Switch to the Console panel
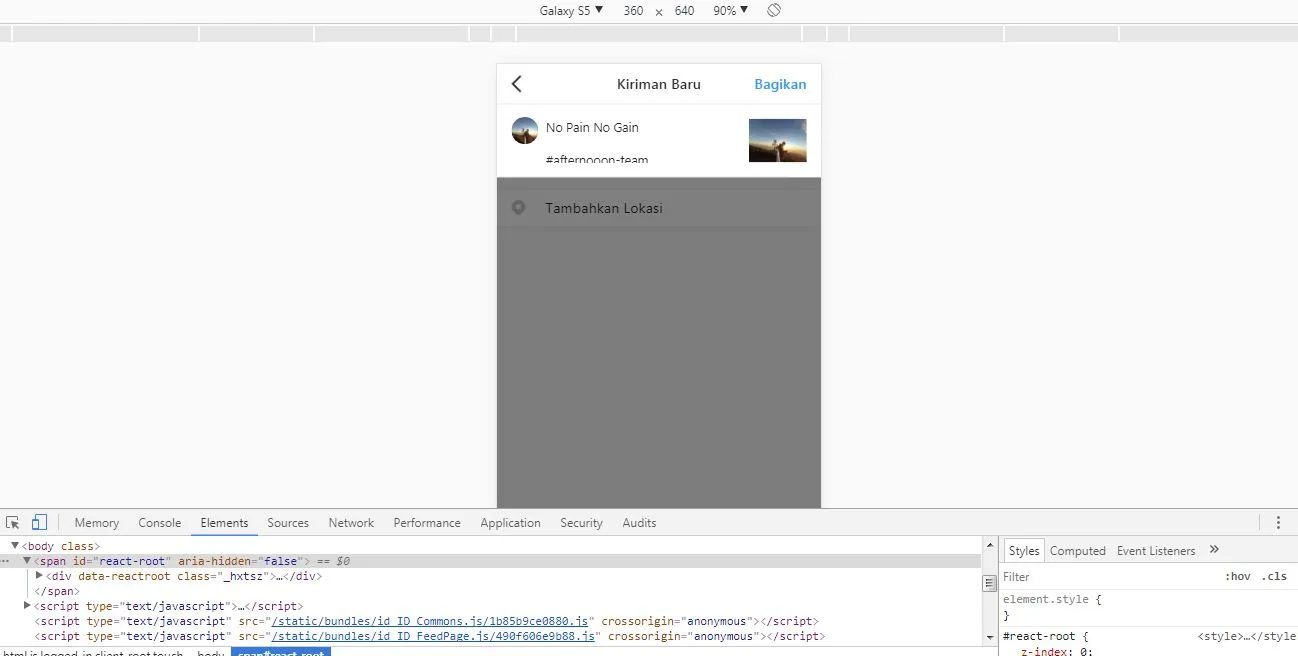This screenshot has width=1298, height=656. (159, 522)
